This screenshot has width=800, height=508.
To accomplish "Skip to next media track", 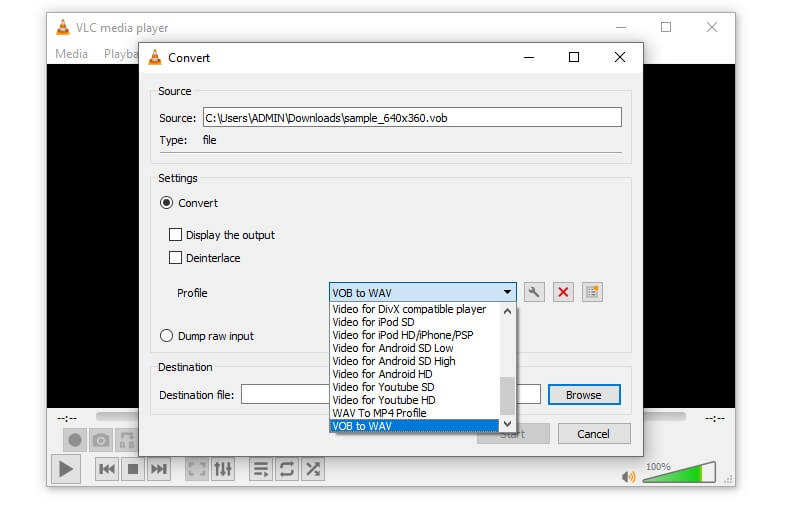I will coord(159,468).
